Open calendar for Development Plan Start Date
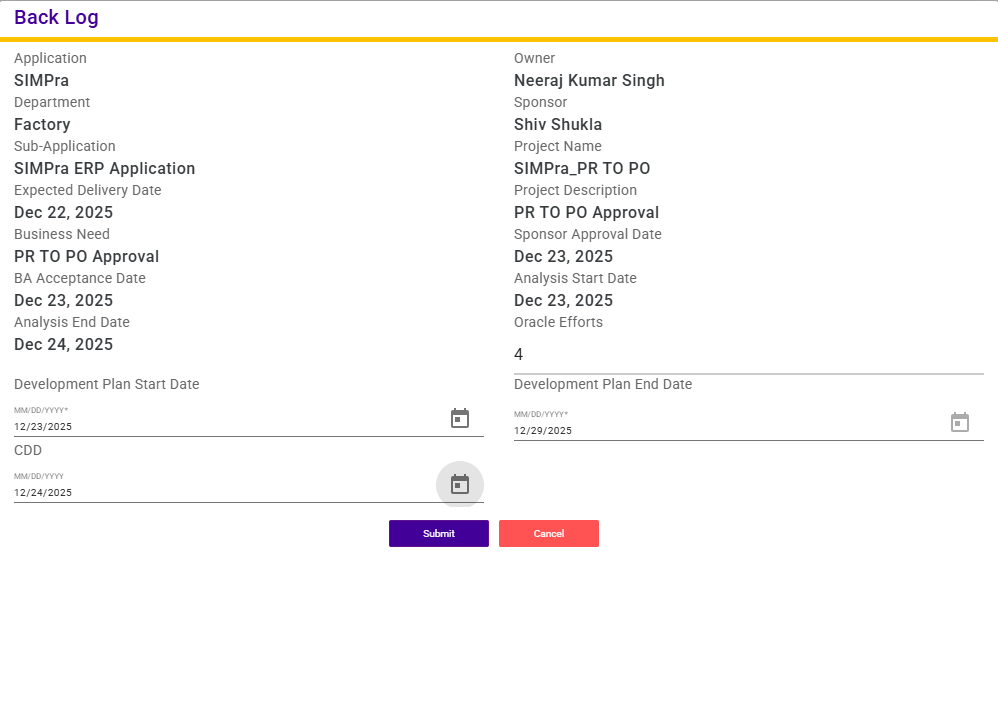998x704 pixels. pos(459,419)
